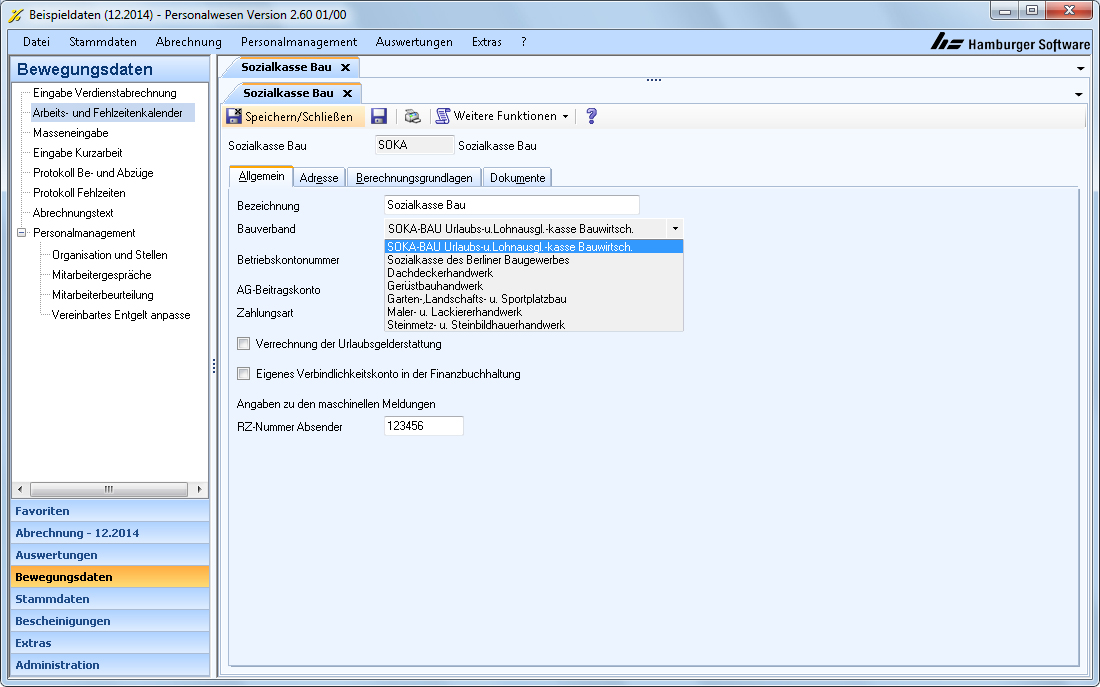Open the Extras navigation section
The height and width of the screenshot is (687, 1100).
[x=110, y=643]
